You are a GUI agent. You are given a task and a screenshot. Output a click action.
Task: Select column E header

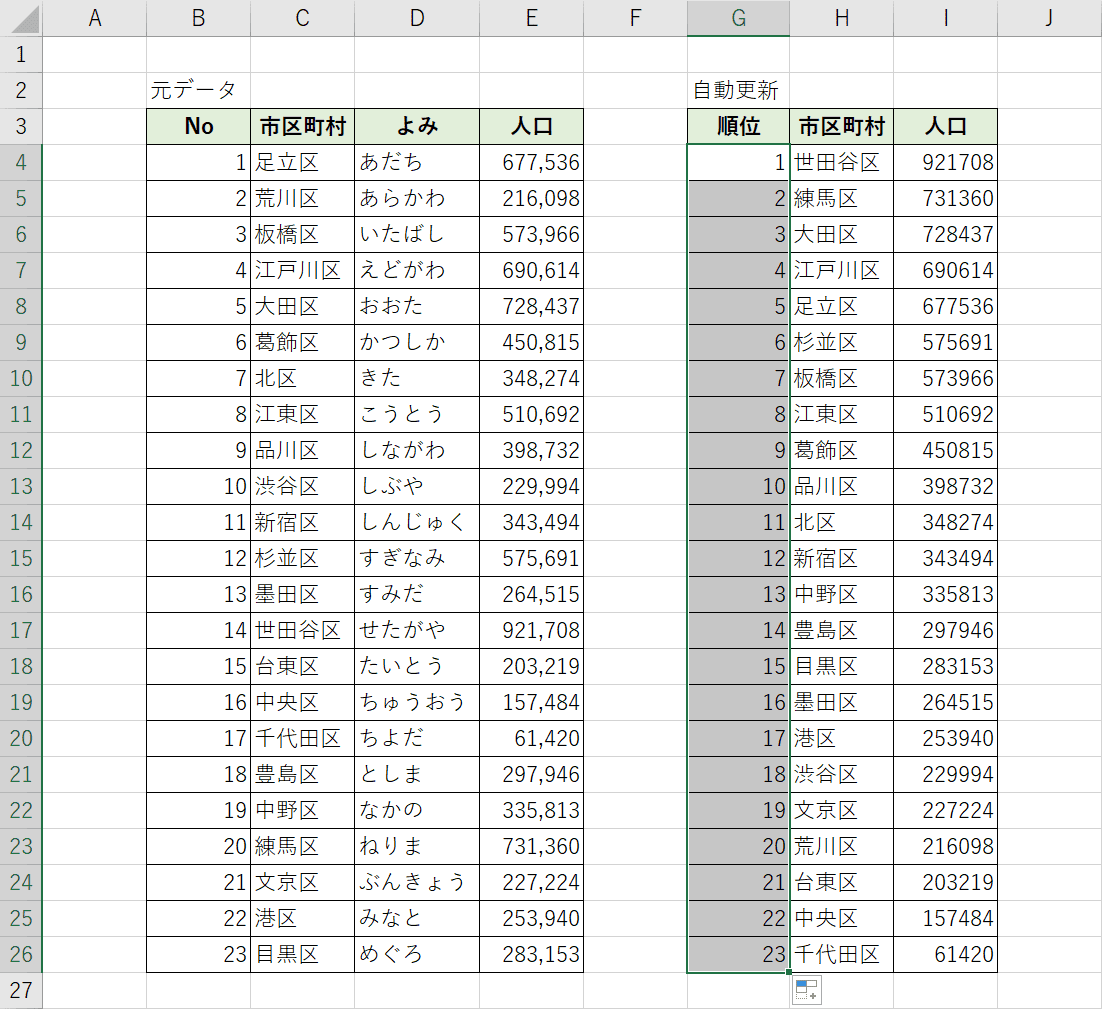point(531,18)
